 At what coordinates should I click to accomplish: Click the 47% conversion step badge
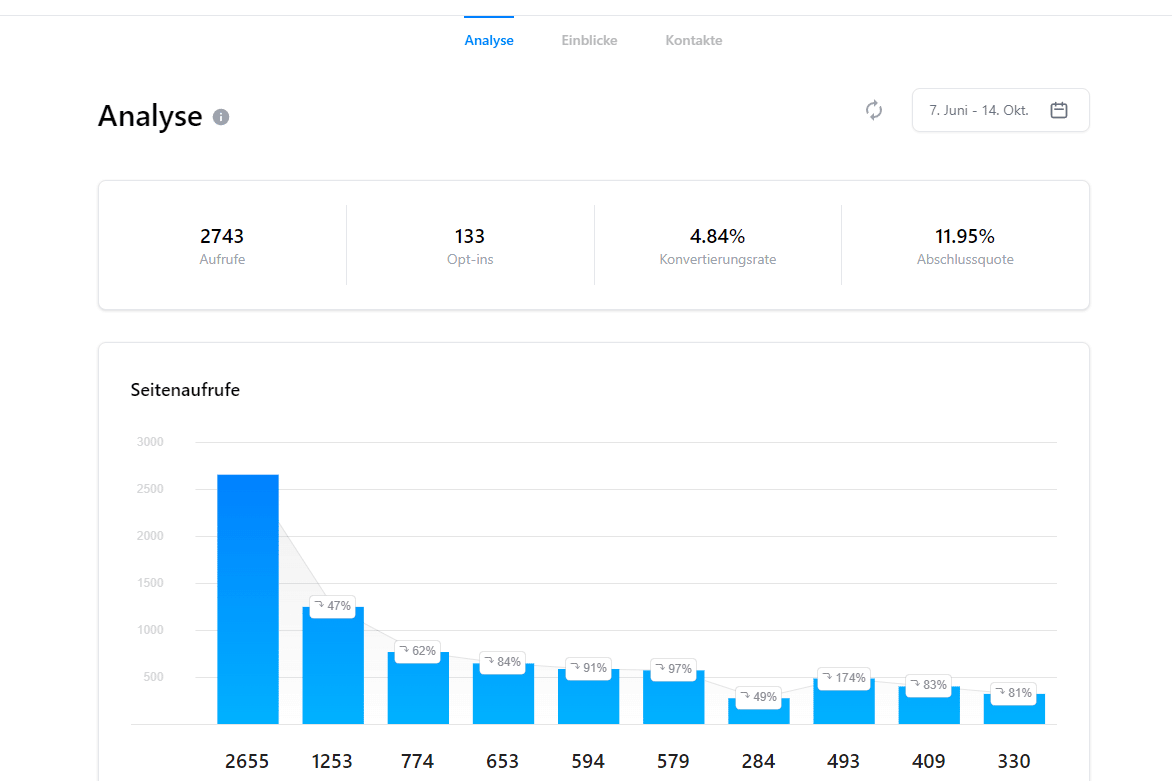(x=331, y=606)
